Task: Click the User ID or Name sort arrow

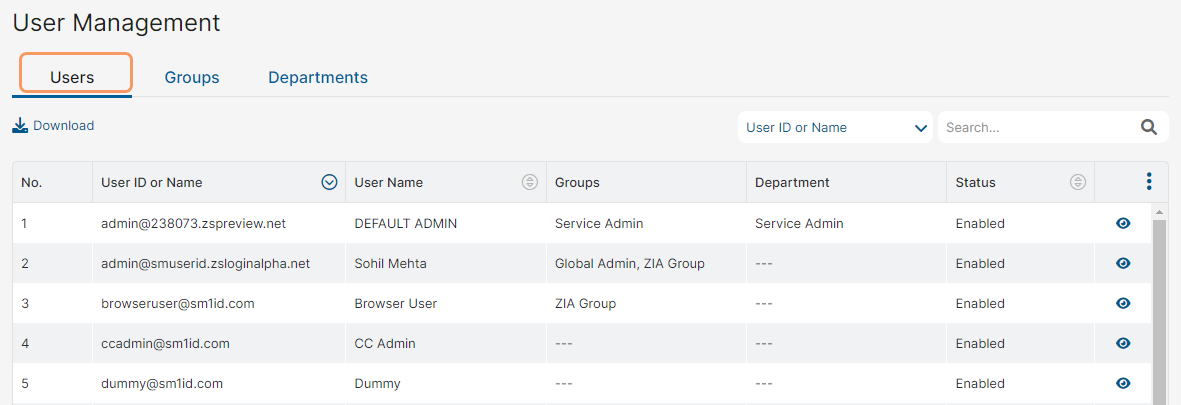Action: coord(329,182)
